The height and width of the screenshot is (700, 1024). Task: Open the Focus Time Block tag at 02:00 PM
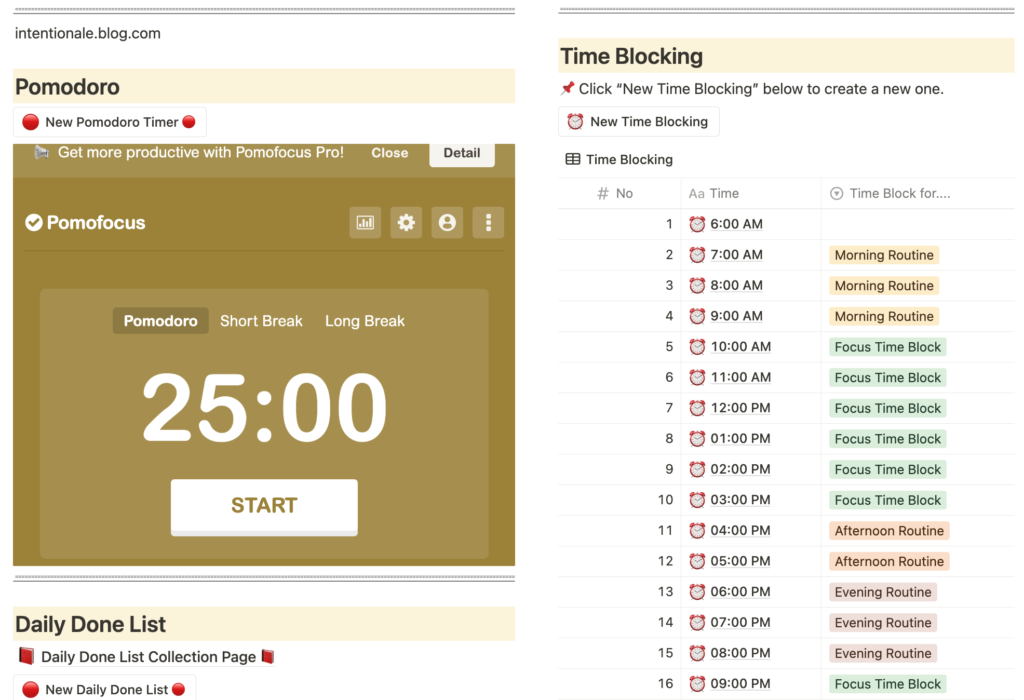[x=888, y=470]
